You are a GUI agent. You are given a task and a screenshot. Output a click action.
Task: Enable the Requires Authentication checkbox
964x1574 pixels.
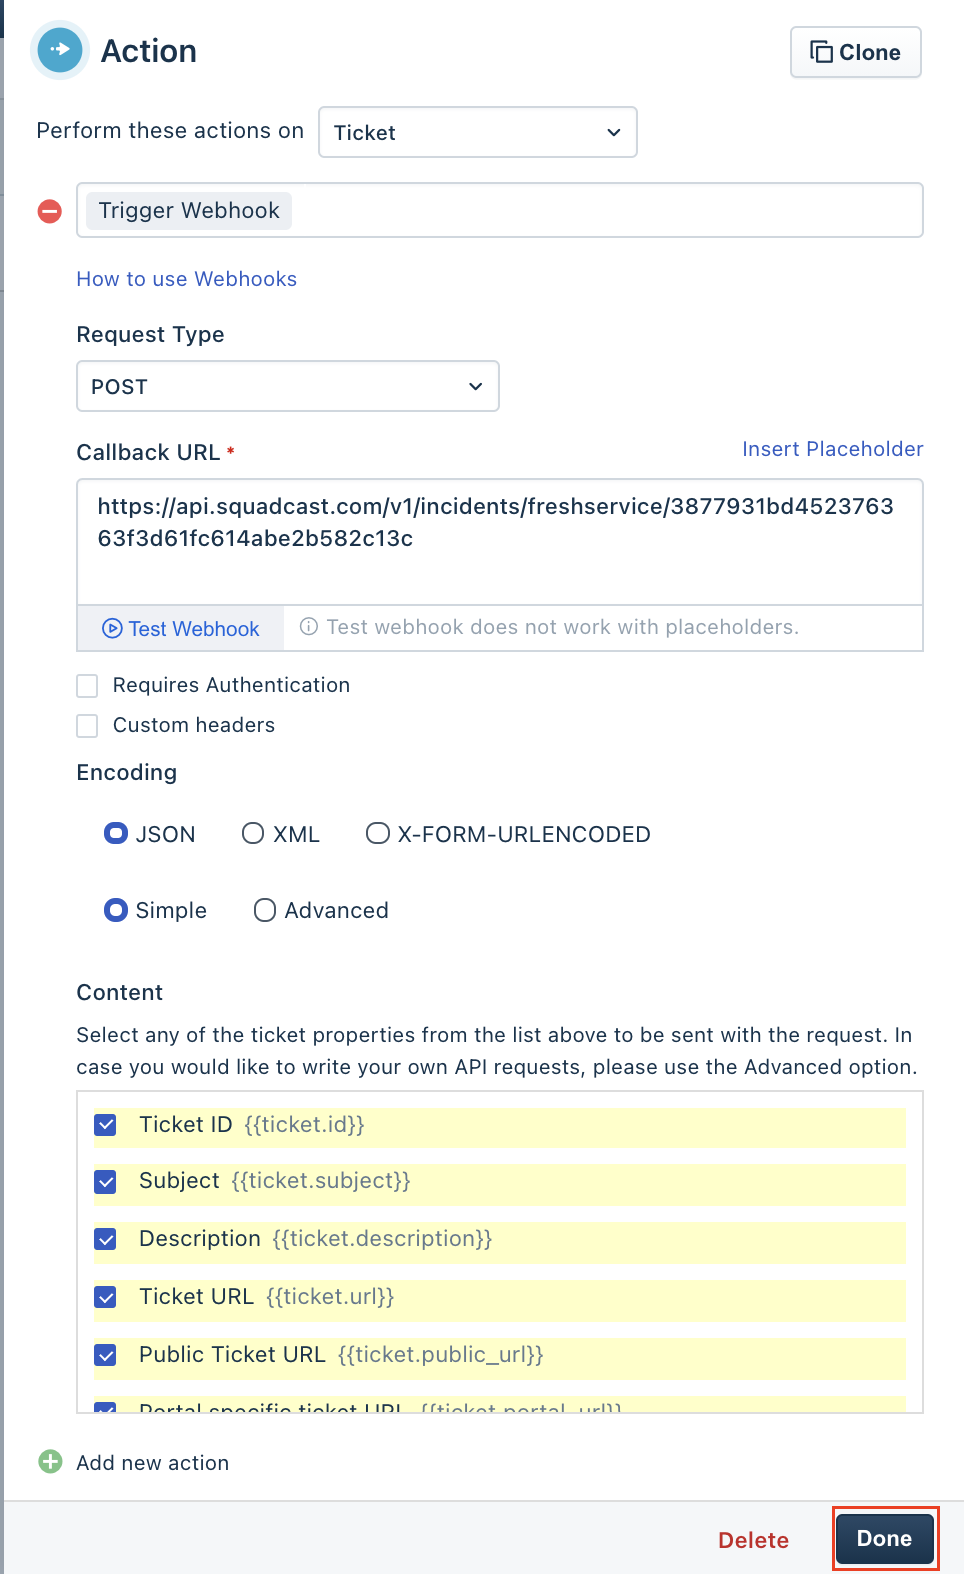tap(87, 685)
